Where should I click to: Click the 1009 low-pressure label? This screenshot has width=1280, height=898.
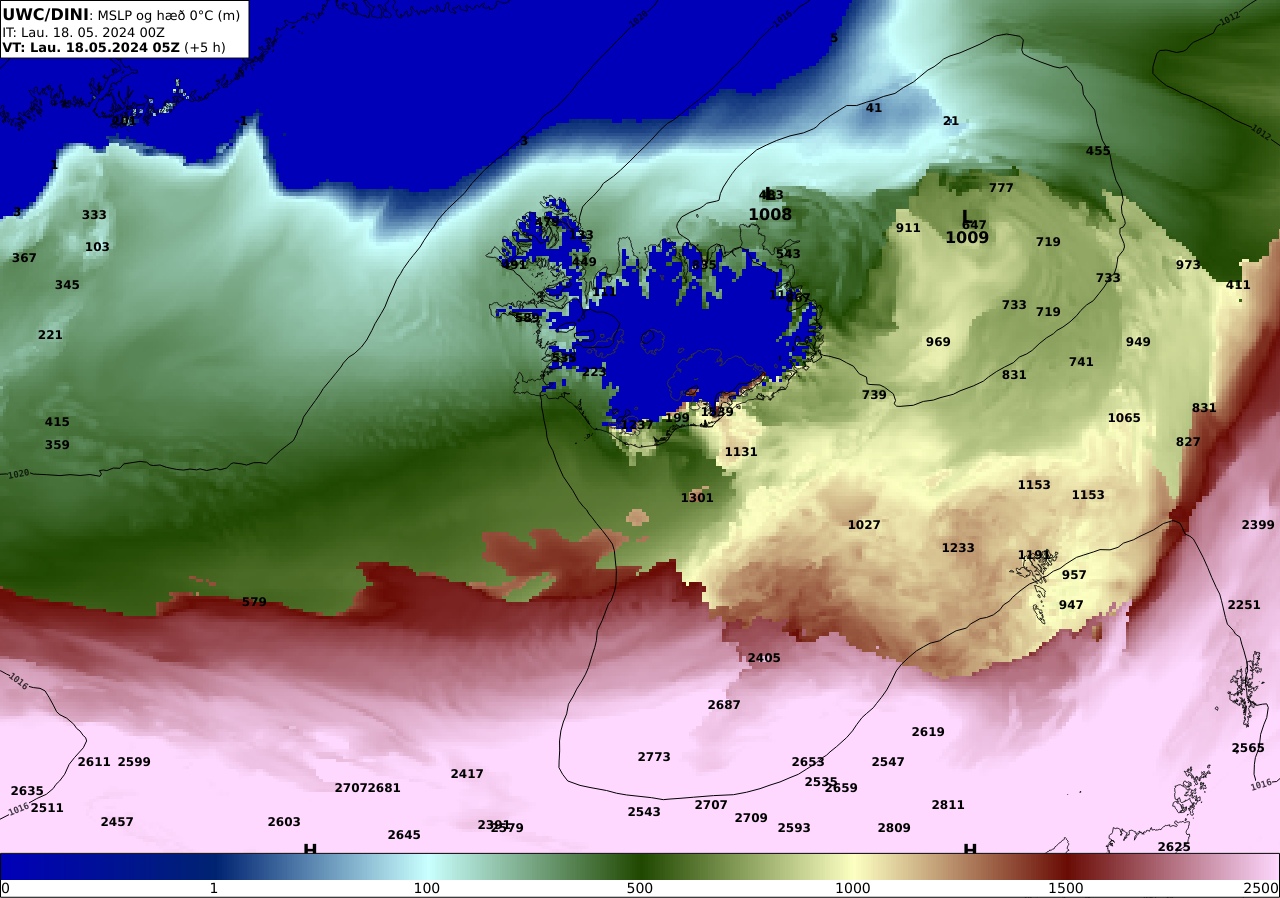click(x=967, y=238)
